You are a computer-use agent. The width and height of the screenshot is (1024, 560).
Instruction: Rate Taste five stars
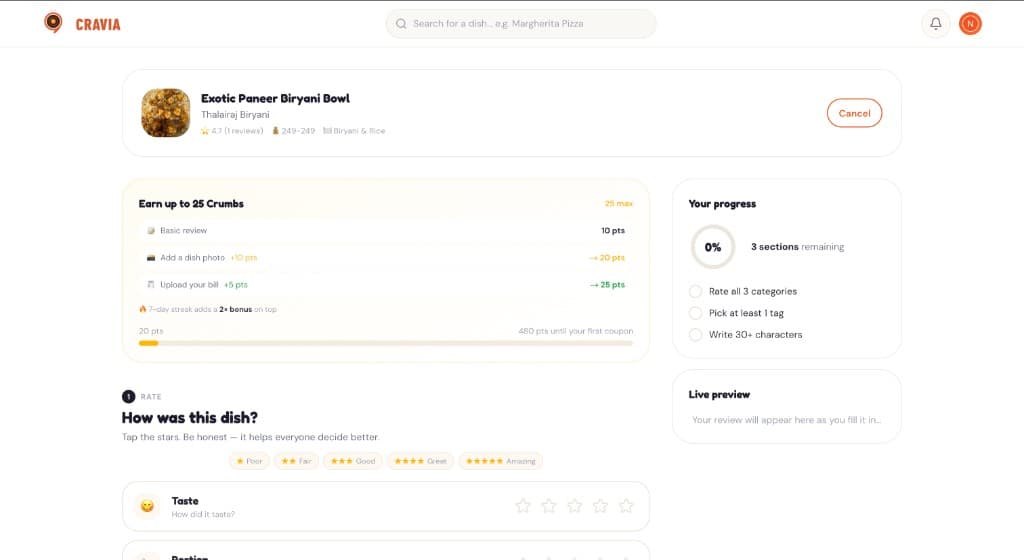click(626, 506)
